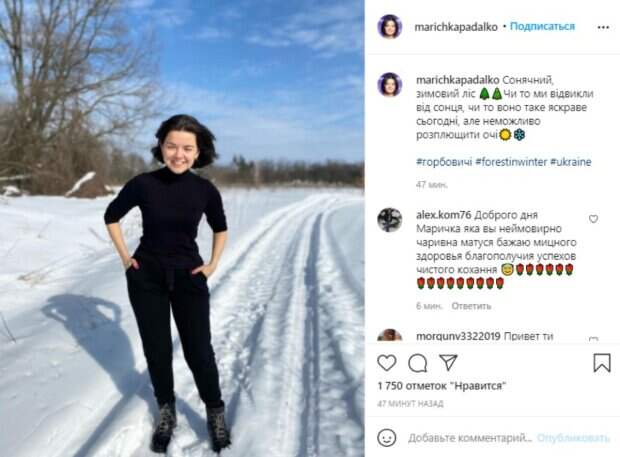Follow the account via Подписаться
This screenshot has width=620, height=457.
[x=542, y=26]
